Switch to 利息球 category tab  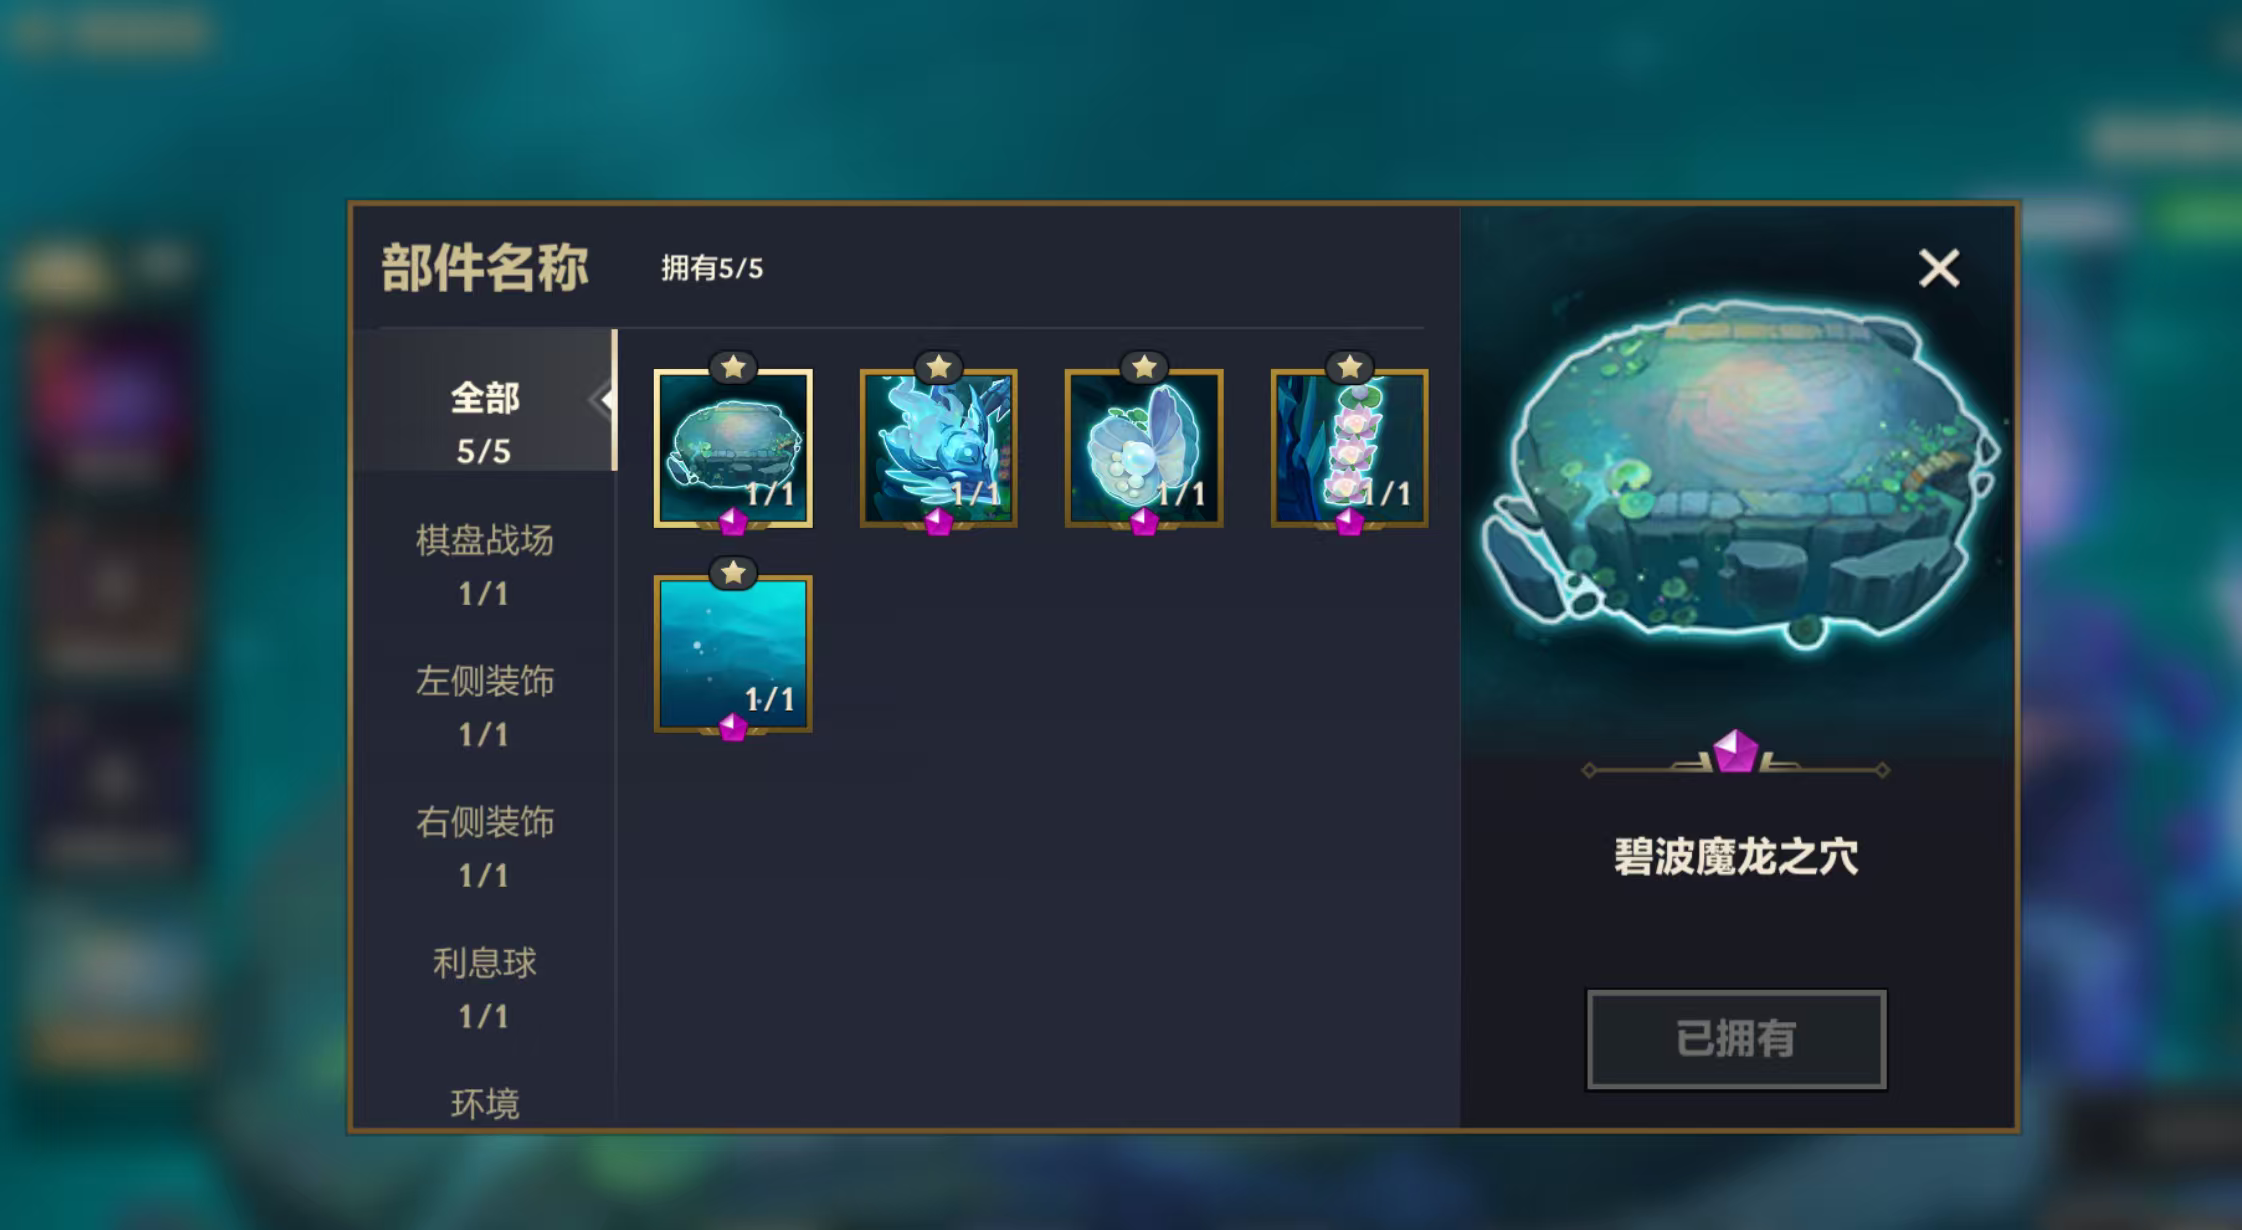[484, 988]
